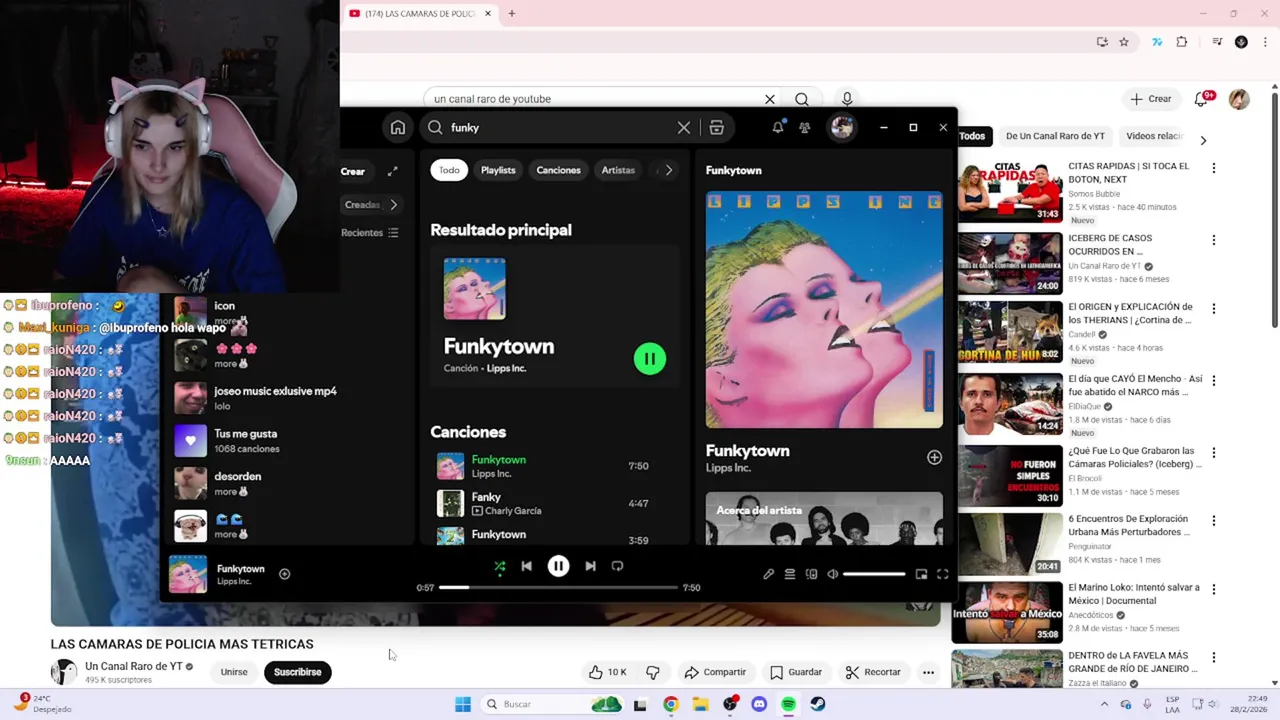Viewport: 1280px width, 720px height.
Task: Toggle repeat in Spotify player
Action: coord(617,566)
